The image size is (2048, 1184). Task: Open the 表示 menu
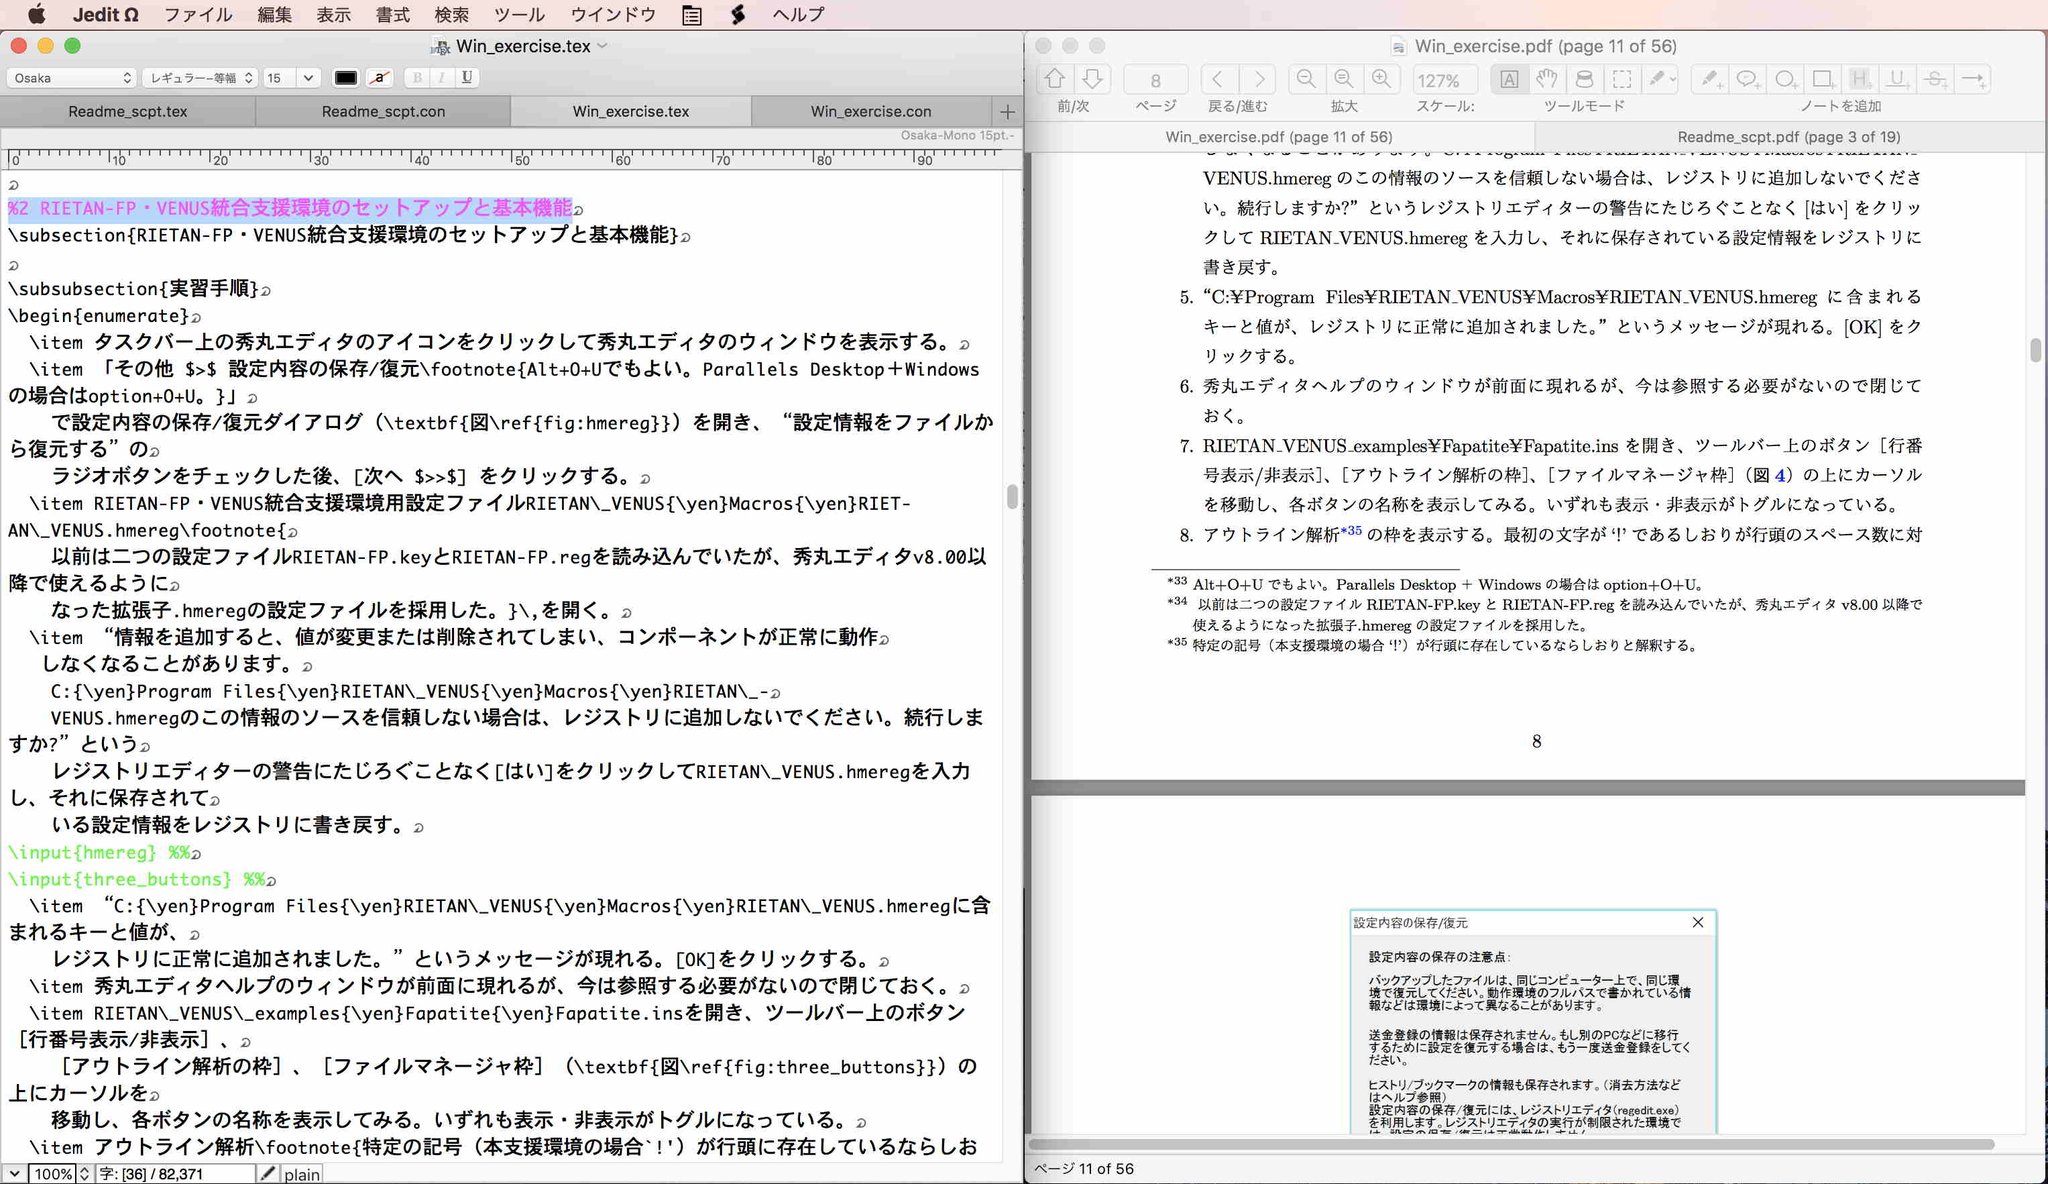click(333, 14)
